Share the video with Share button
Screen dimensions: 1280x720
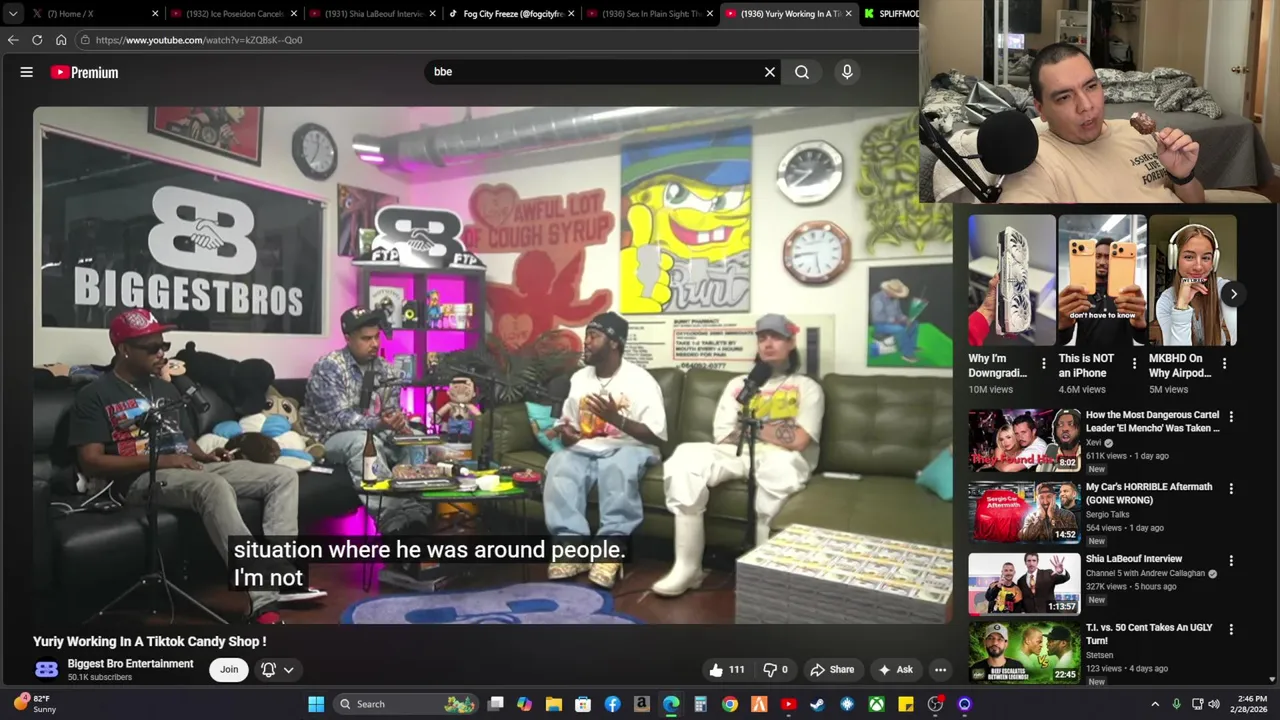[x=832, y=670]
